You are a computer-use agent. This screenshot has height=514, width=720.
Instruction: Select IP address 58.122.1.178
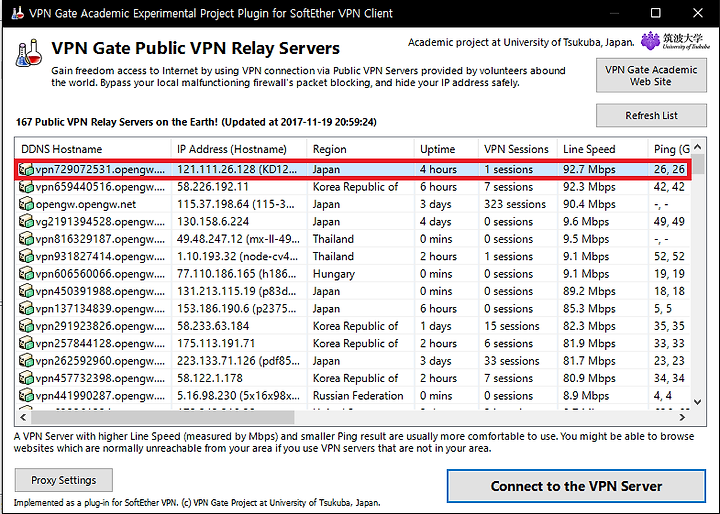click(210, 378)
